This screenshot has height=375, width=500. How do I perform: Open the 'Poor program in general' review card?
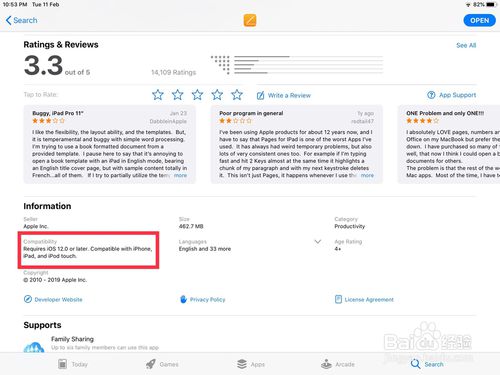297,144
